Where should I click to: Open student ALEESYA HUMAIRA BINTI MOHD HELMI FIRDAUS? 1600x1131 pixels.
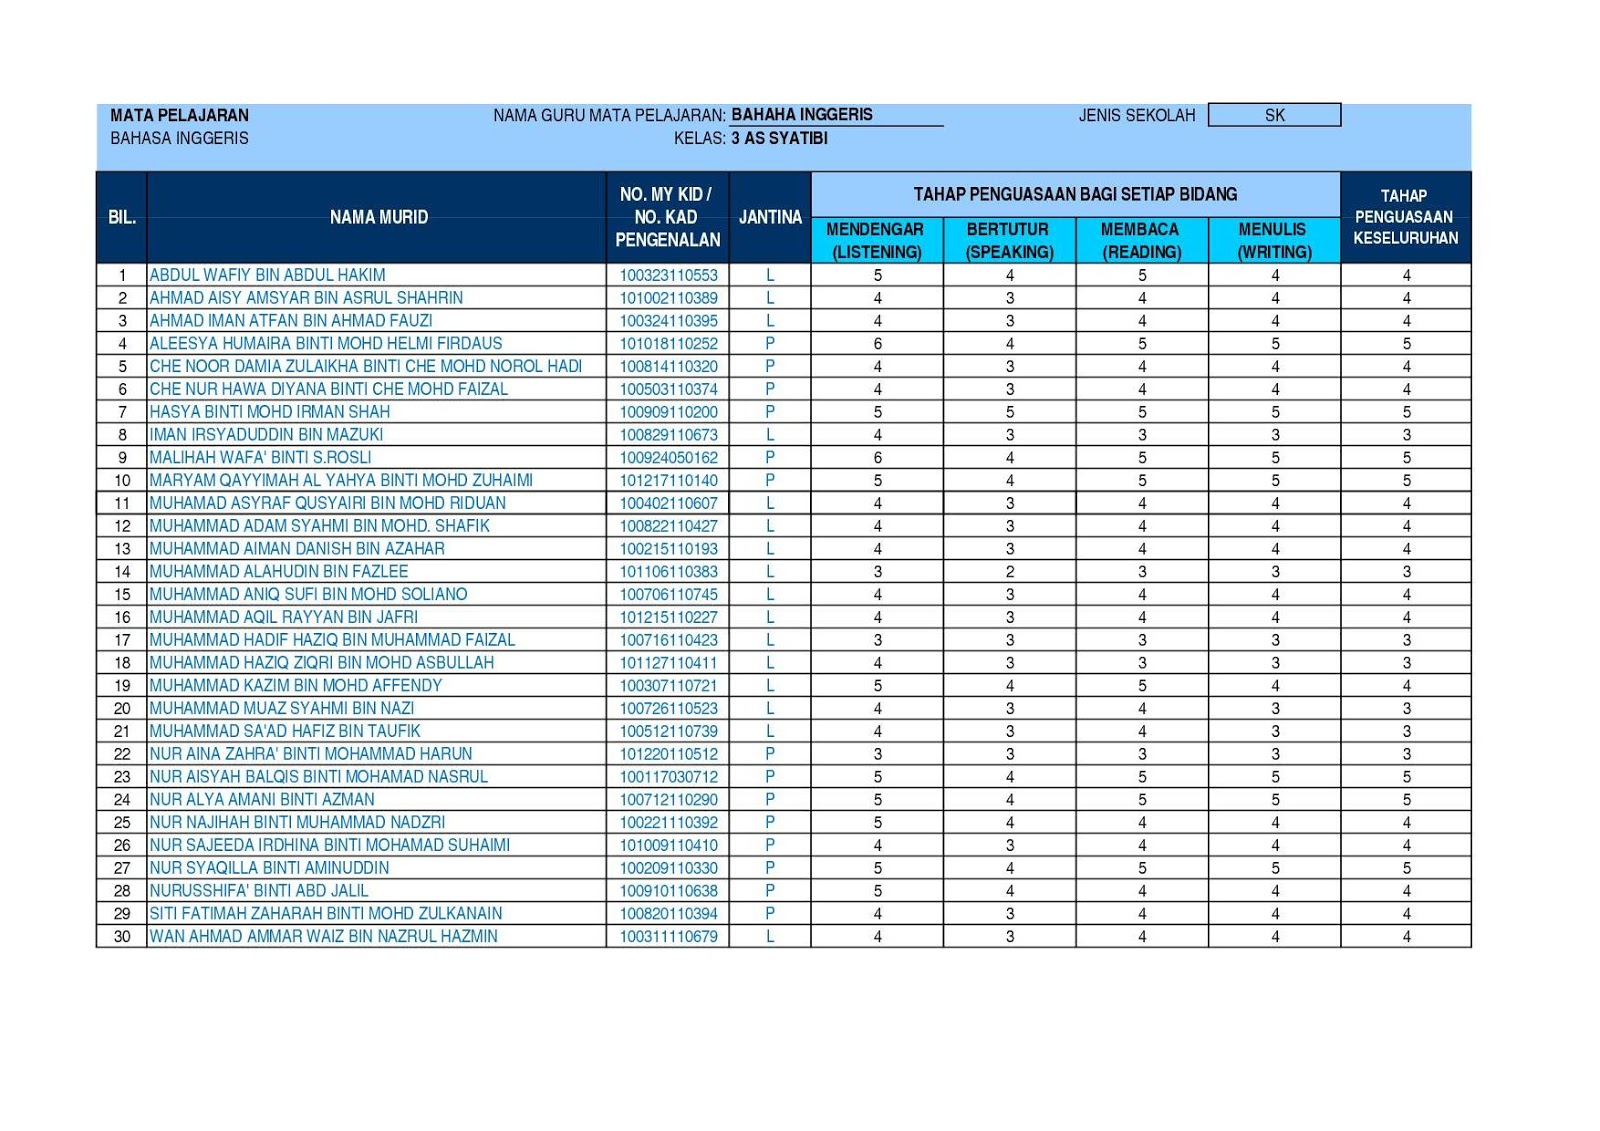pyautogui.click(x=326, y=343)
